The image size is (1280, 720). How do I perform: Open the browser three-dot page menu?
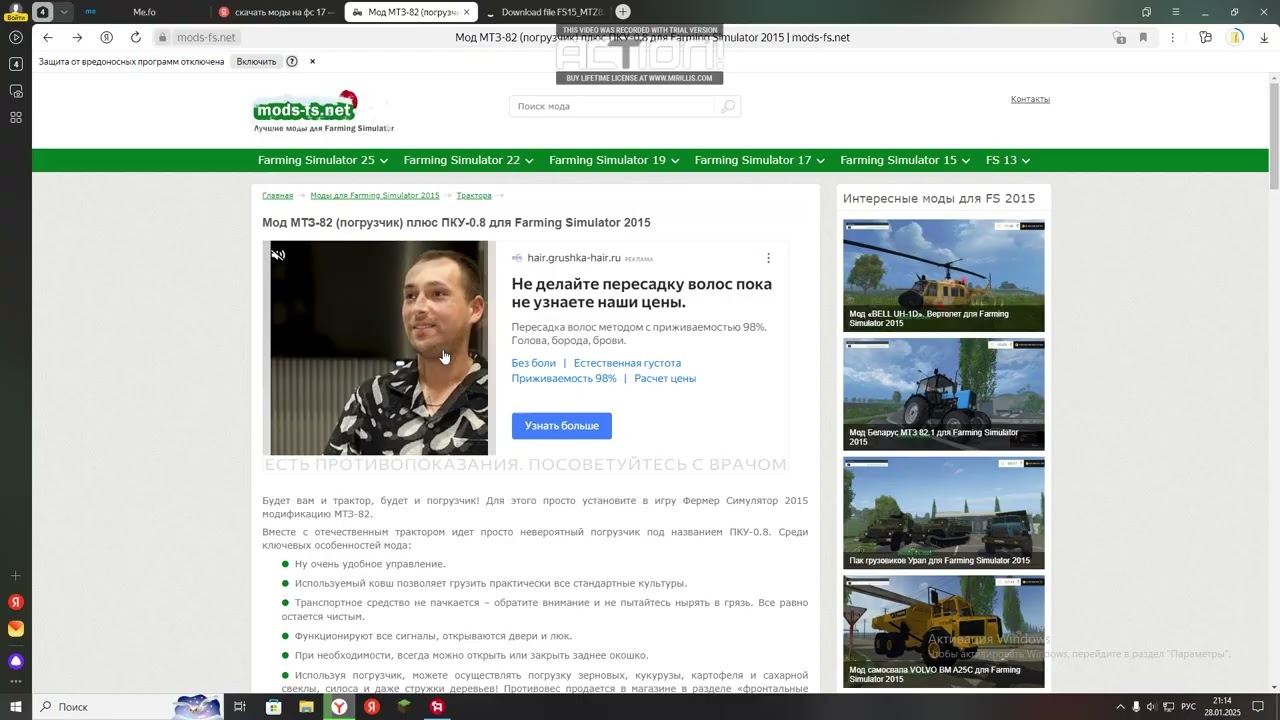[1172, 37]
